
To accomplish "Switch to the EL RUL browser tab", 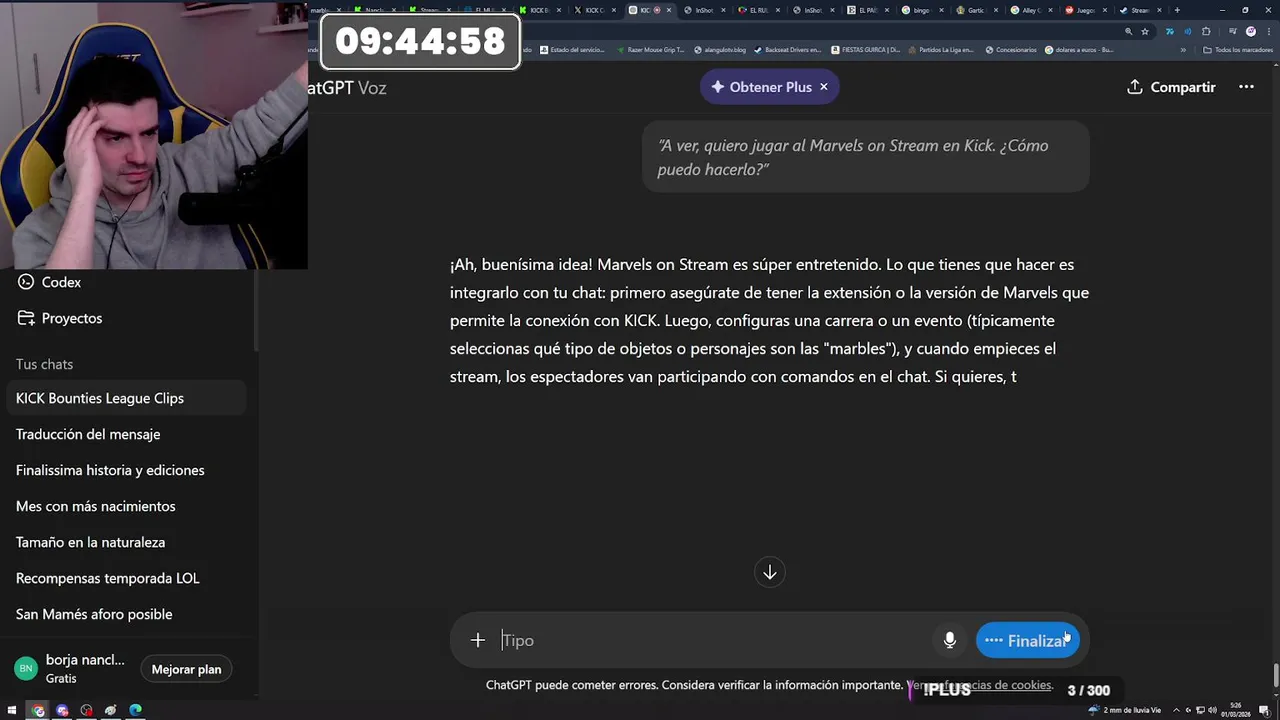I will pyautogui.click(x=760, y=10).
